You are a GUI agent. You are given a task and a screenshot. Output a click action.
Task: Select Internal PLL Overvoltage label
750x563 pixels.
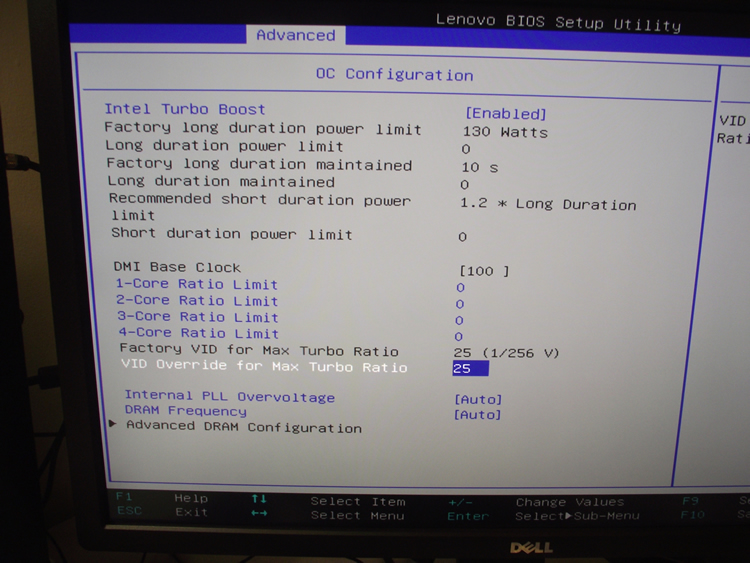point(230,396)
